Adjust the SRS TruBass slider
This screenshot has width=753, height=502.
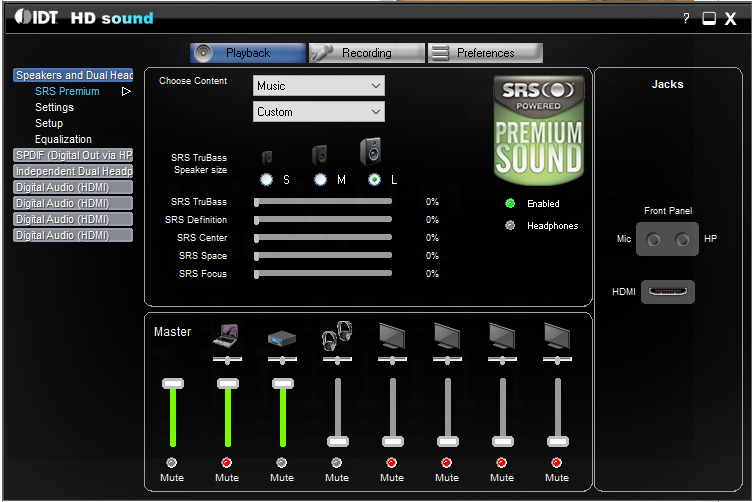pyautogui.click(x=323, y=202)
